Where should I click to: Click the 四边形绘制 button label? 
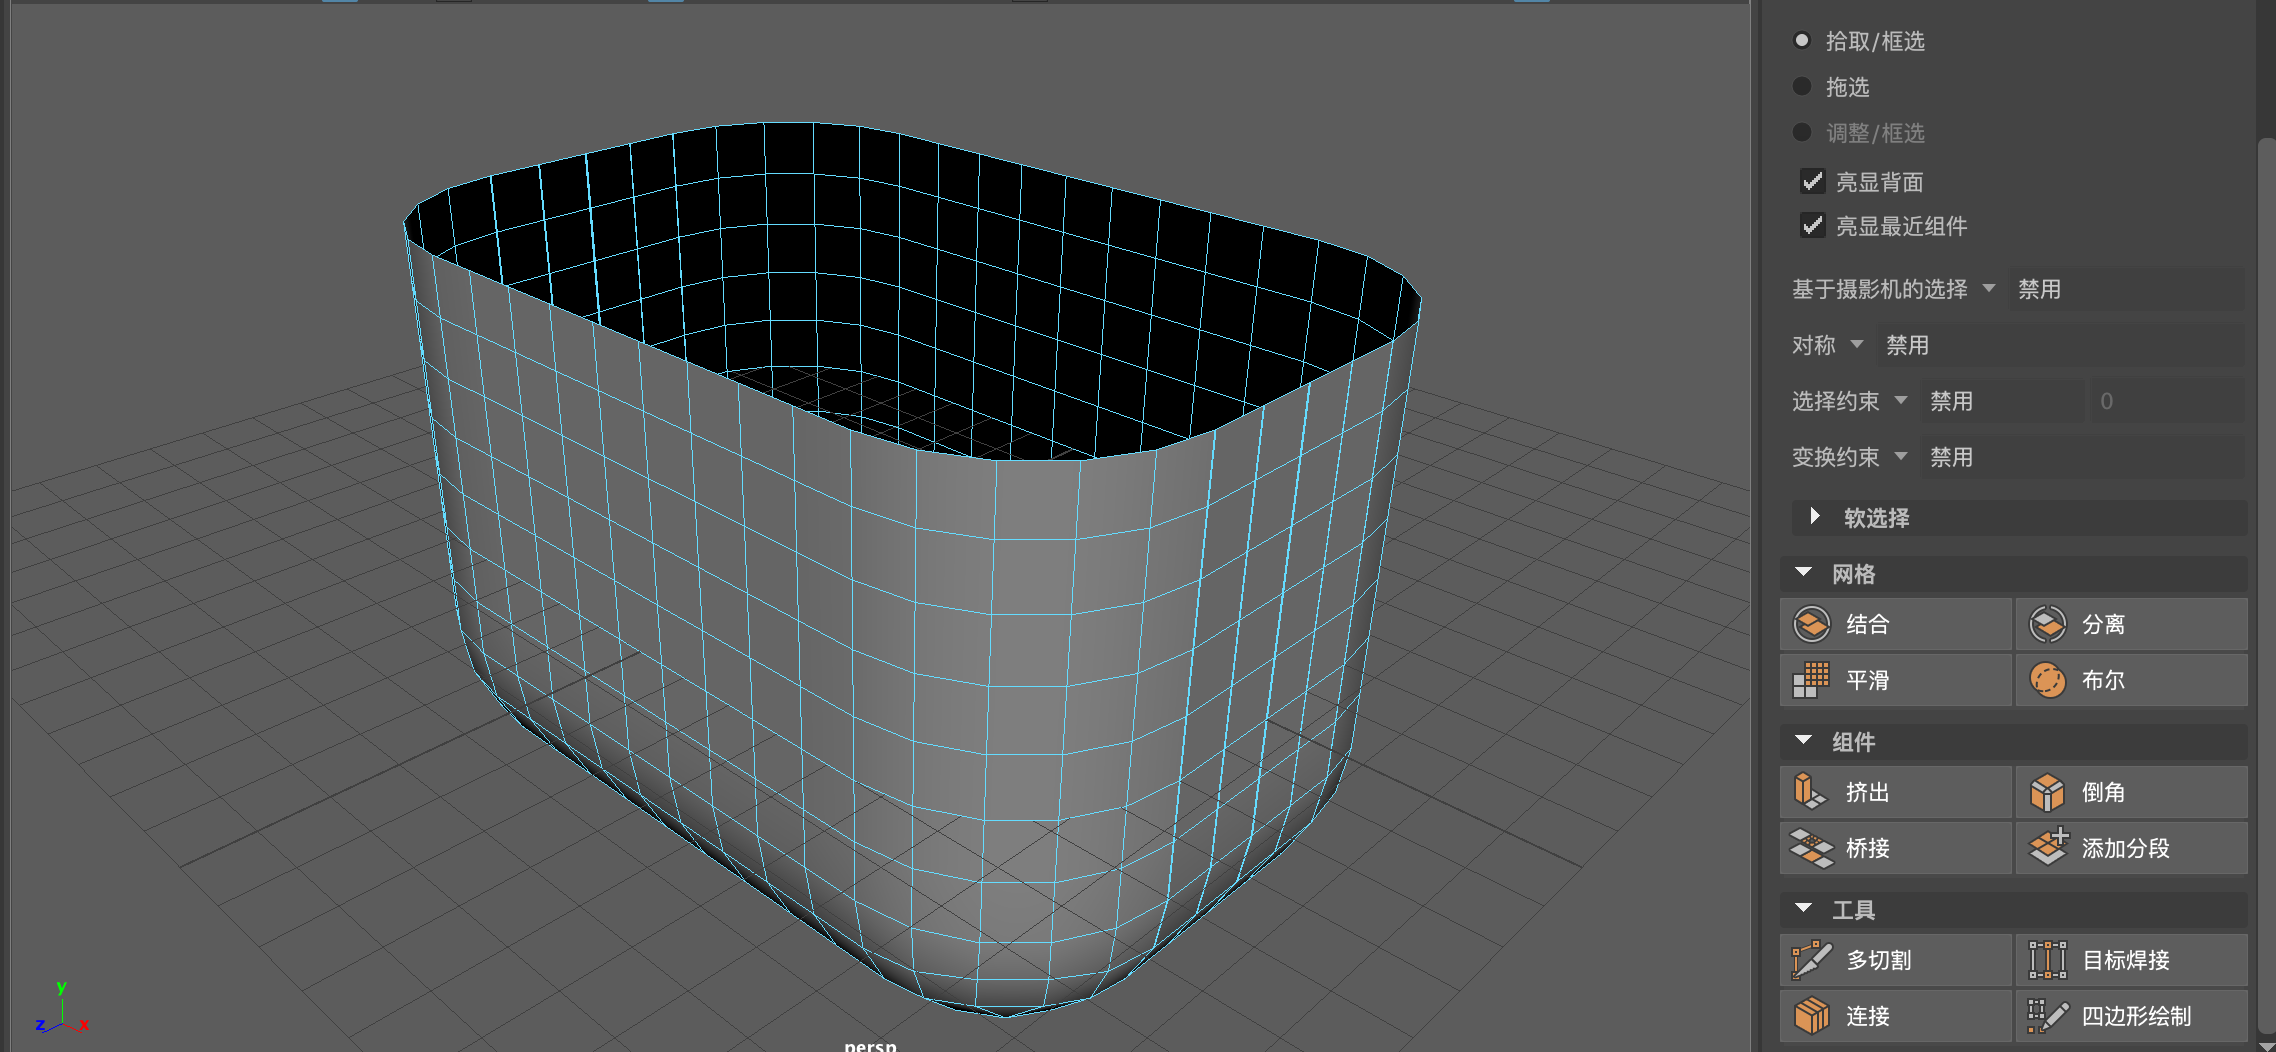pos(2136,1016)
